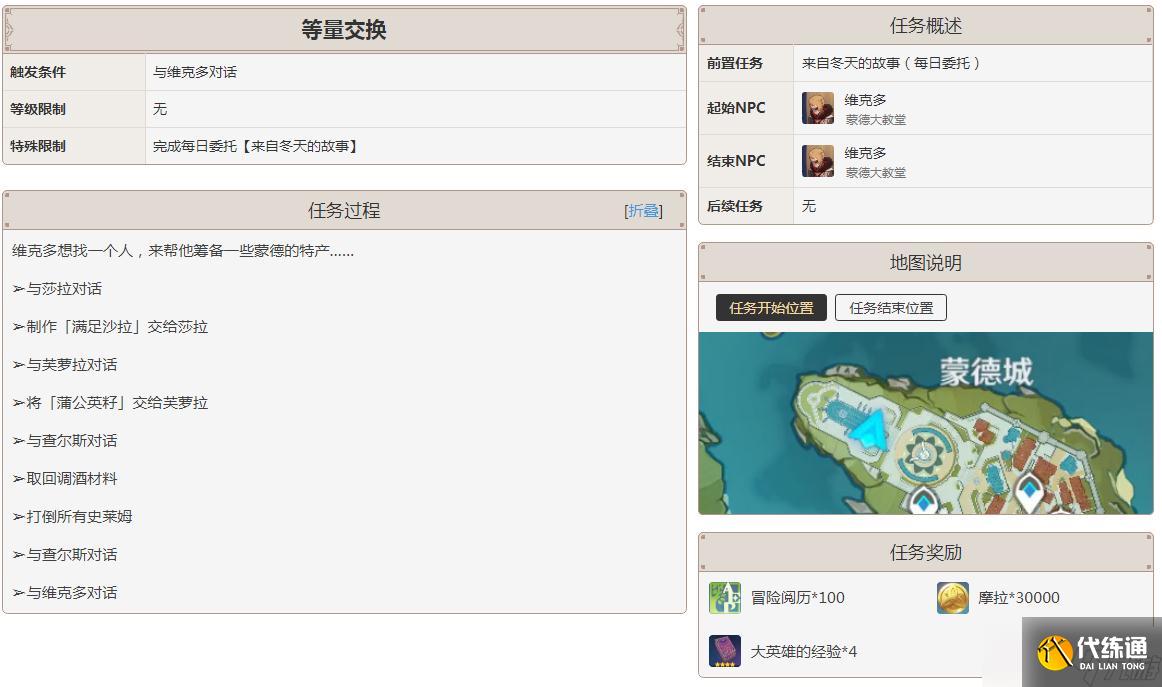
Task: Click the 摩拉*30000 gold coin icon
Action: [x=952, y=597]
